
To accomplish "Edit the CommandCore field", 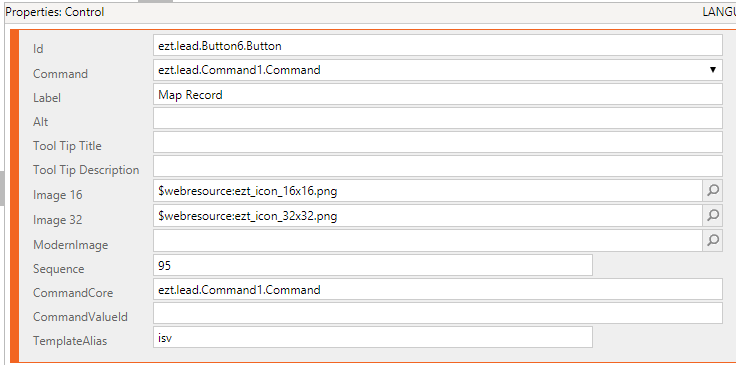I will (x=437, y=289).
